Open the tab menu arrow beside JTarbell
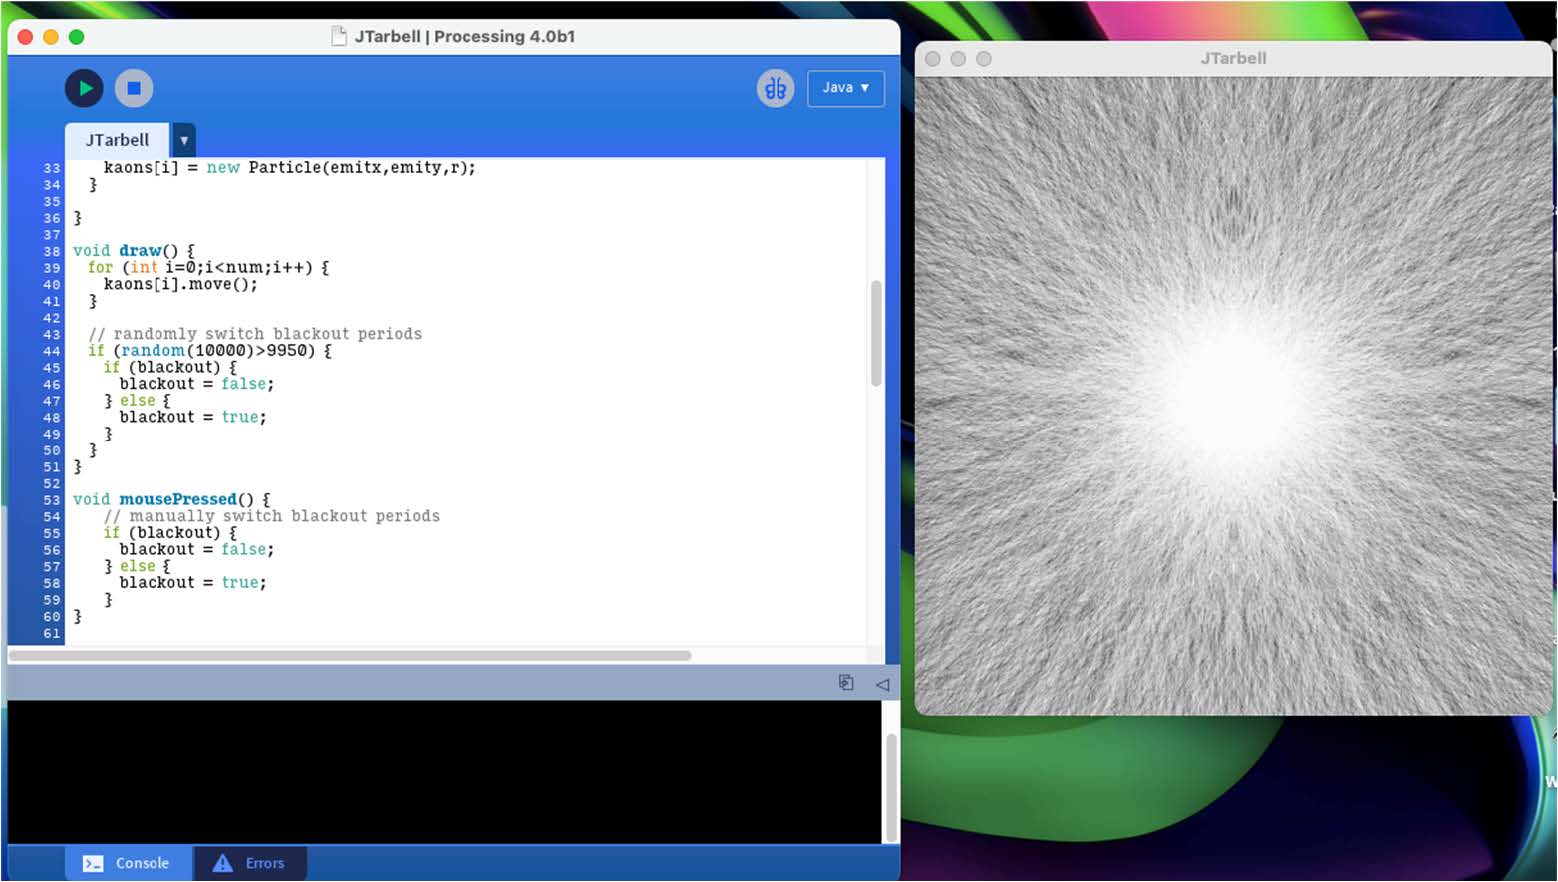Viewport: 1558px width, 882px height. (184, 140)
